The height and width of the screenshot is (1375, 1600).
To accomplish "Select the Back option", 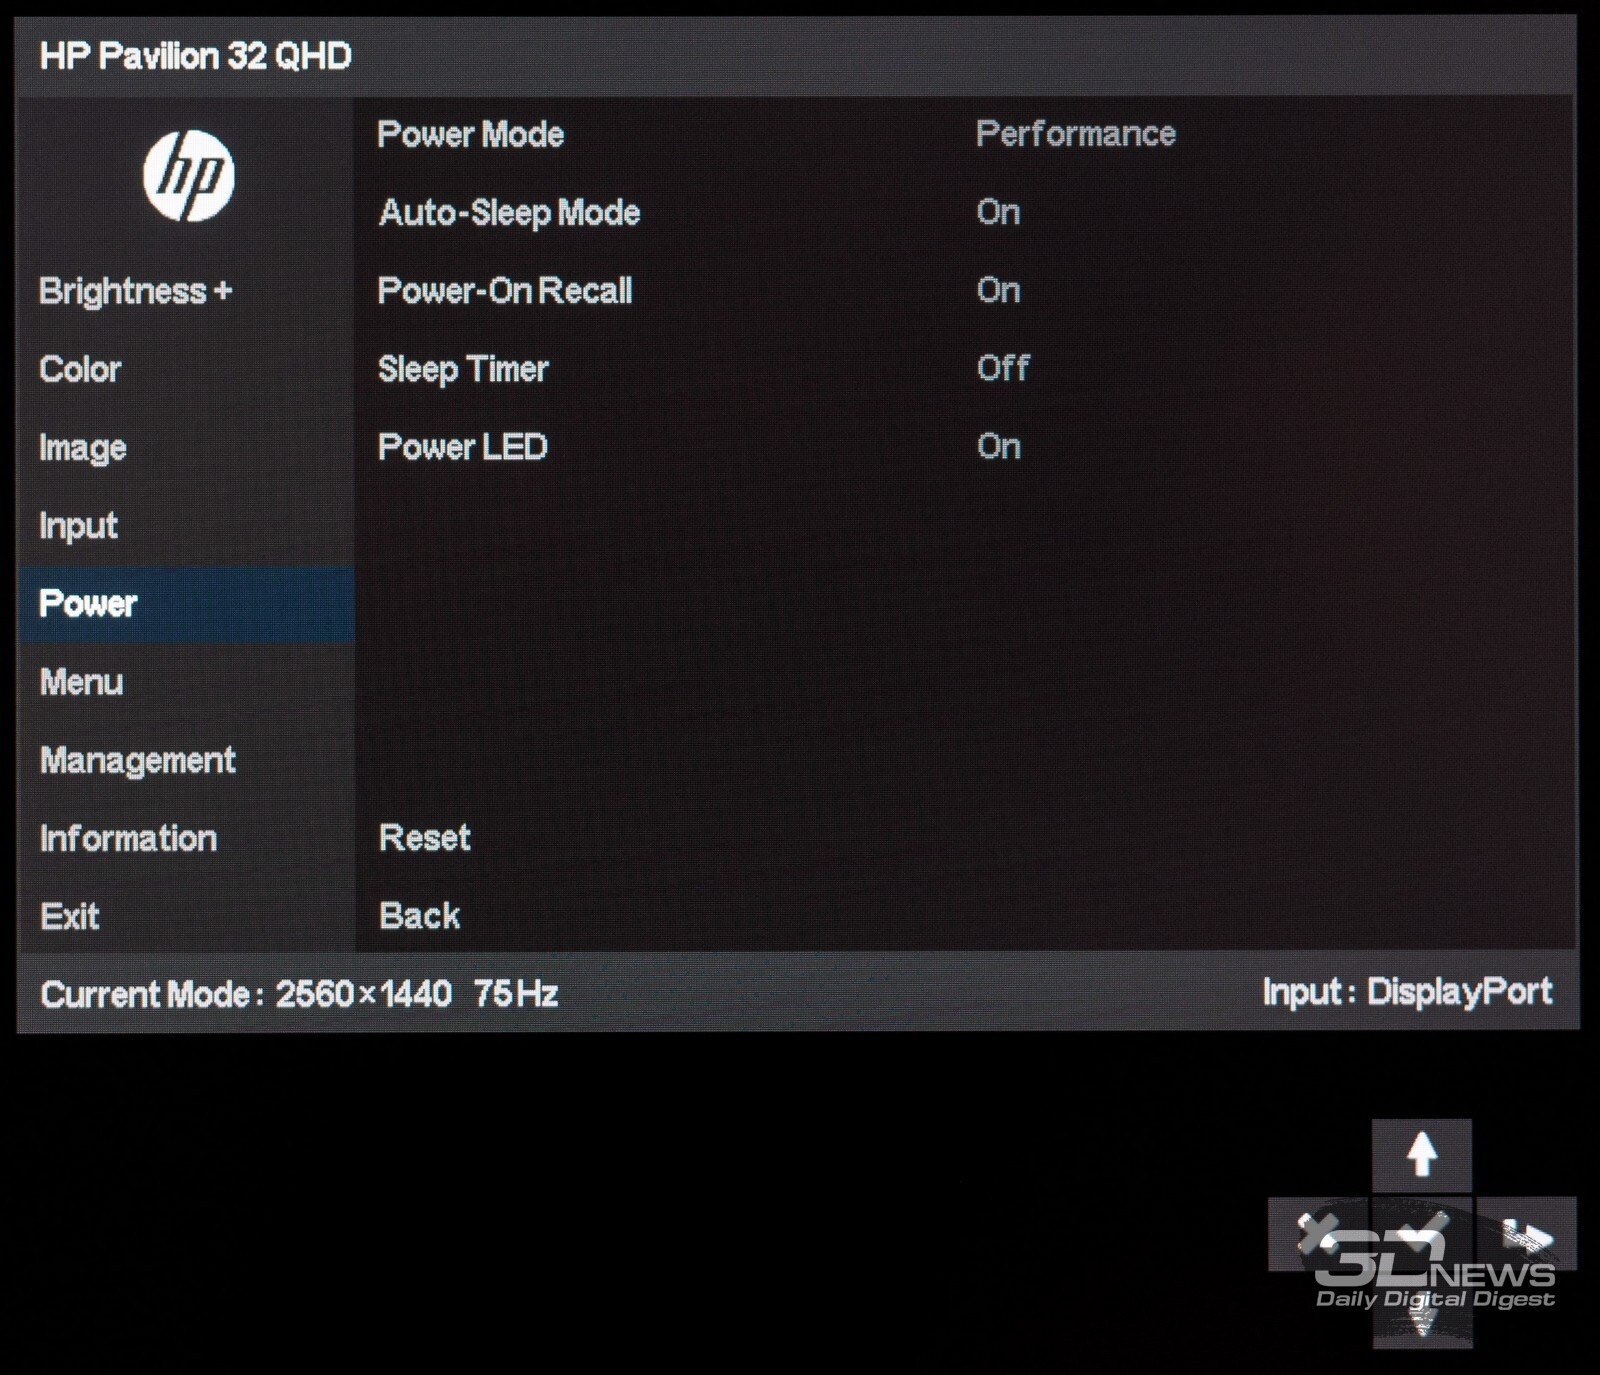I will click(420, 916).
